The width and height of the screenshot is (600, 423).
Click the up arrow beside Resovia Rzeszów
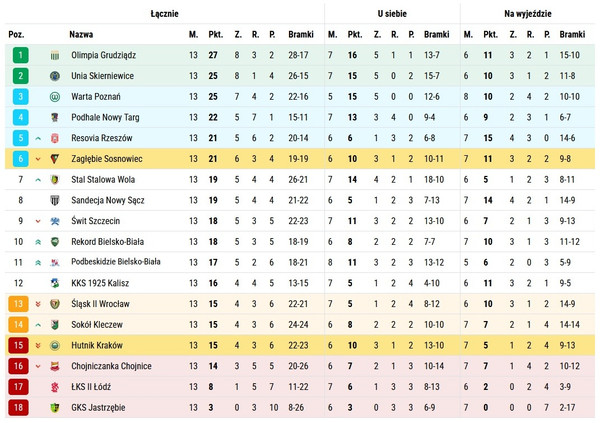(38, 139)
